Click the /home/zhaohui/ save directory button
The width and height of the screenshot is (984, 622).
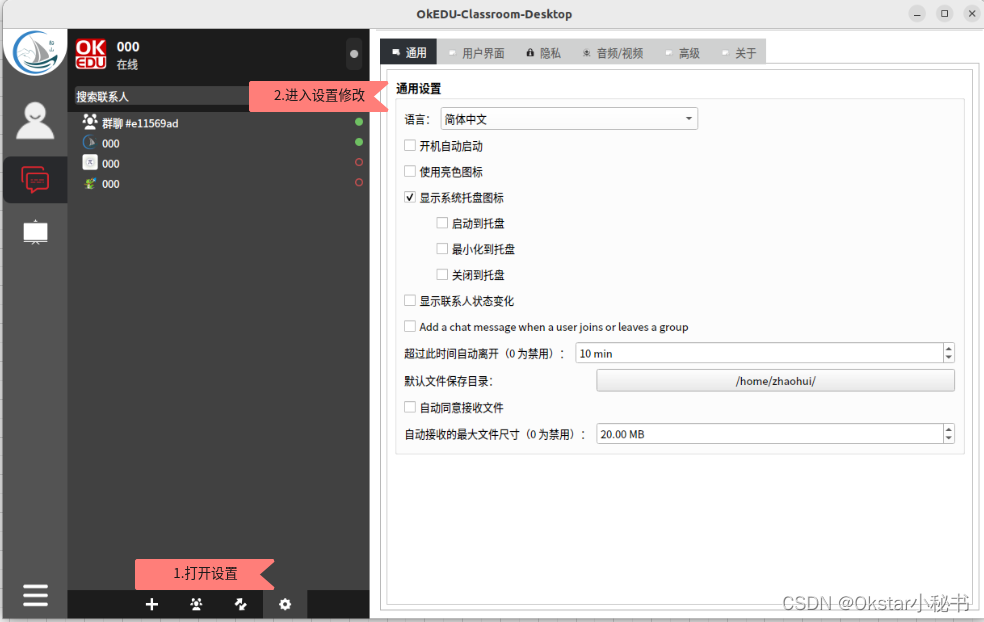pyautogui.click(x=776, y=381)
